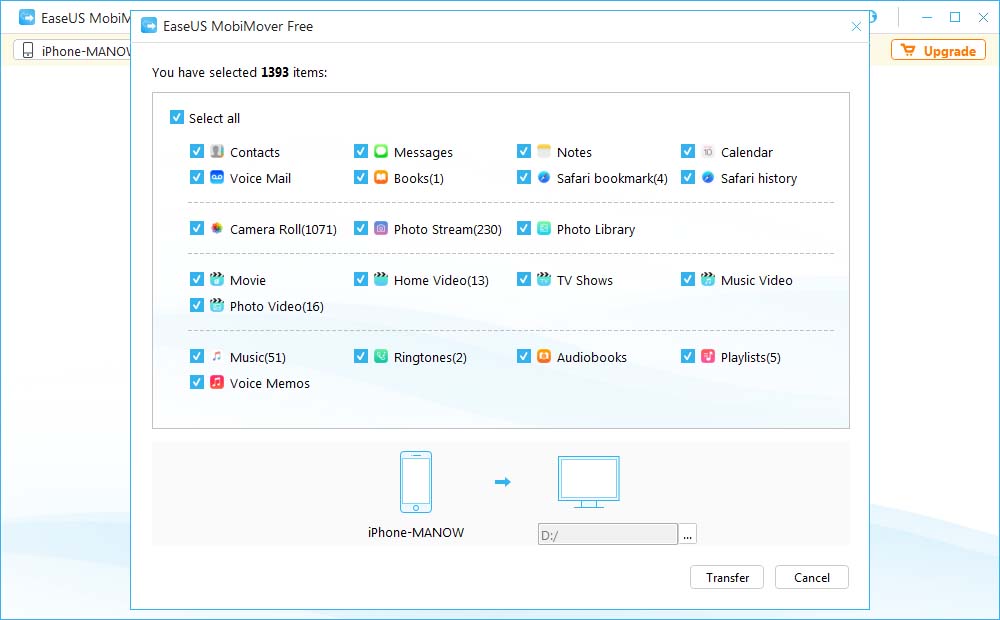Click the iPhone device illustration

(x=416, y=482)
